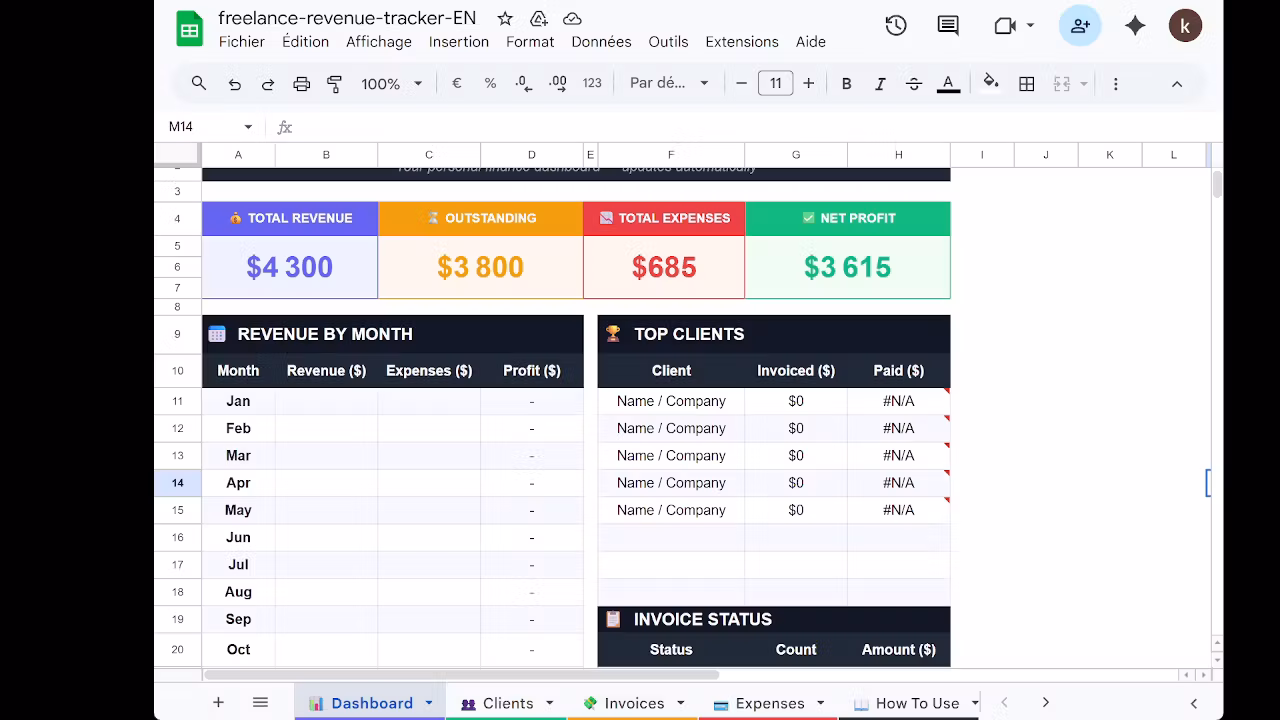
Task: Format as percent
Action: [x=490, y=84]
